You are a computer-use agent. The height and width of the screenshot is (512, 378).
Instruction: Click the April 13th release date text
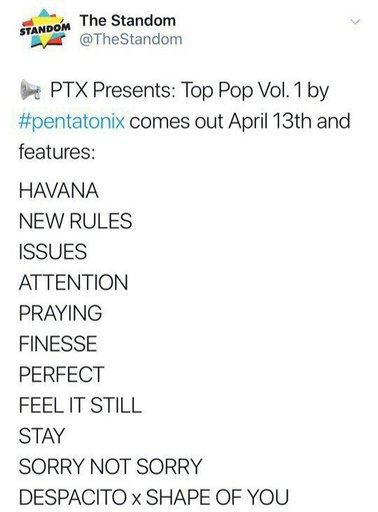tap(270, 121)
